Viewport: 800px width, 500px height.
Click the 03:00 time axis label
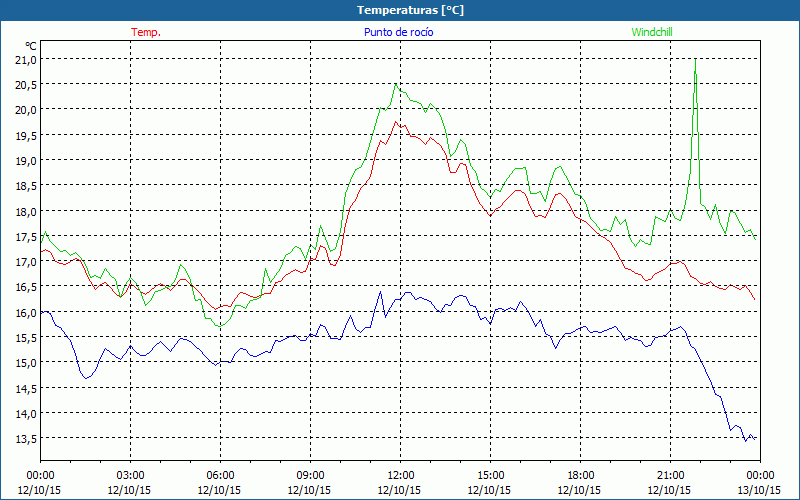pos(130,476)
